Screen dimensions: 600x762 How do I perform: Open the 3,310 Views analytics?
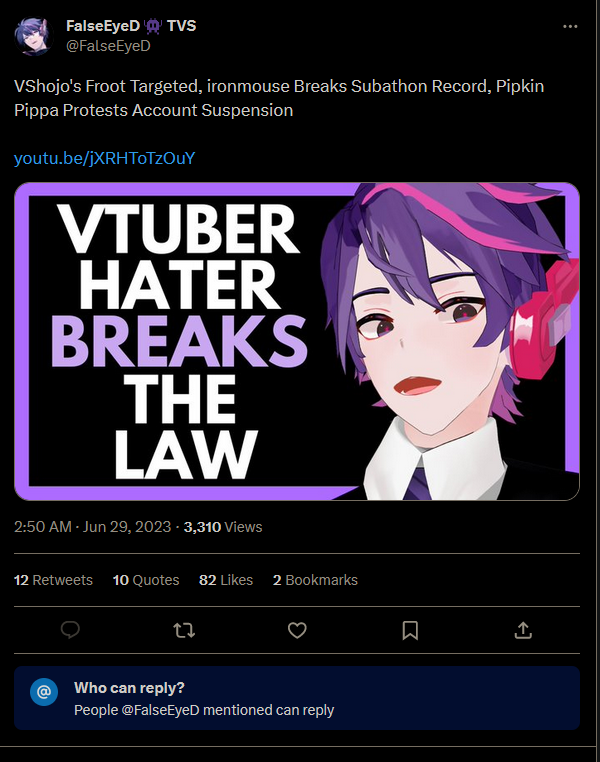223,527
